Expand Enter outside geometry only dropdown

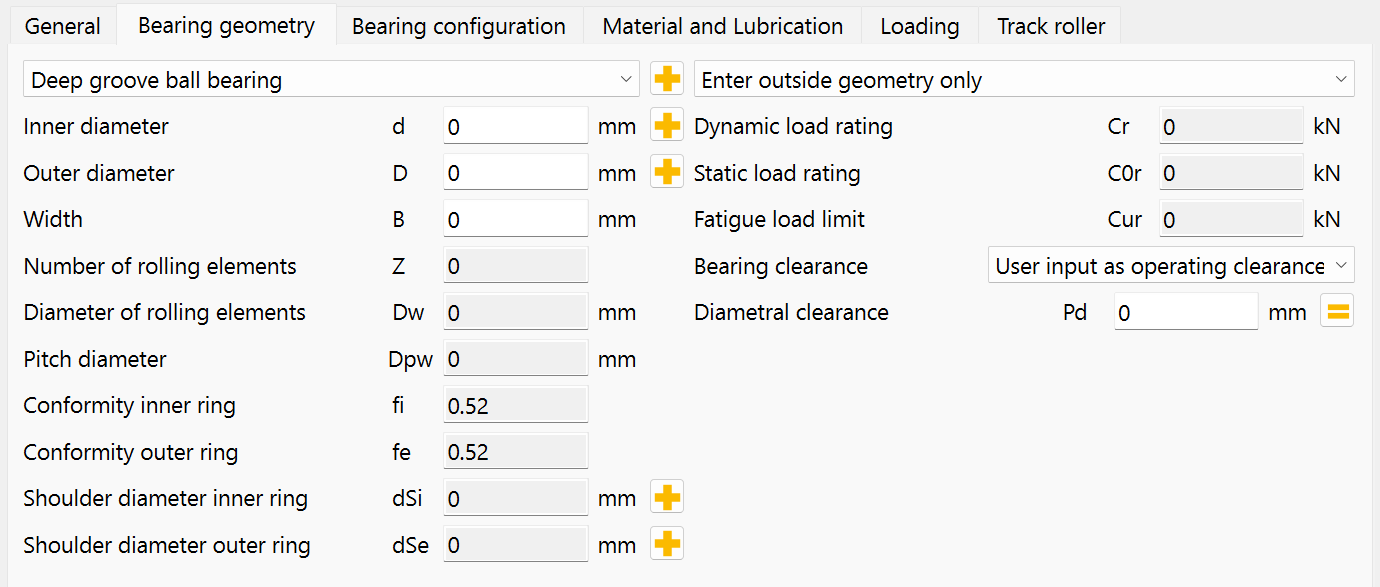tap(1024, 79)
